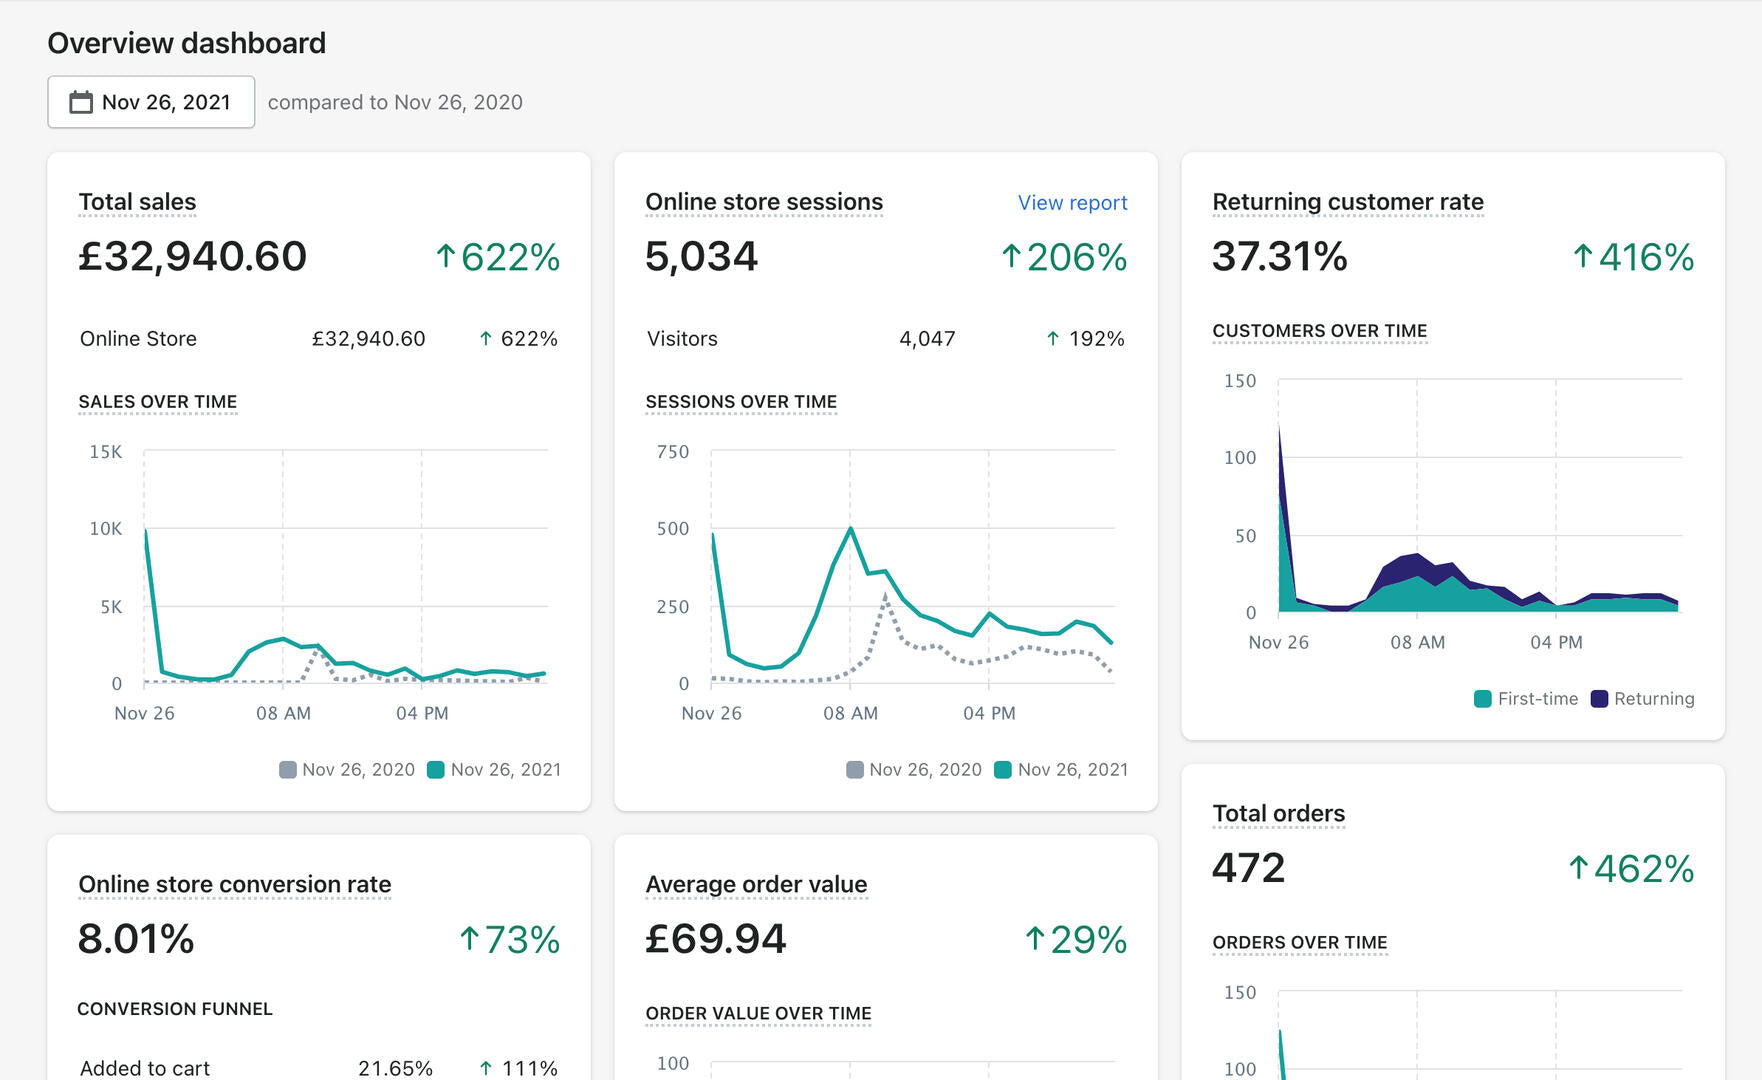Click the up arrow next to 462% total orders
1762x1080 pixels.
1578,868
